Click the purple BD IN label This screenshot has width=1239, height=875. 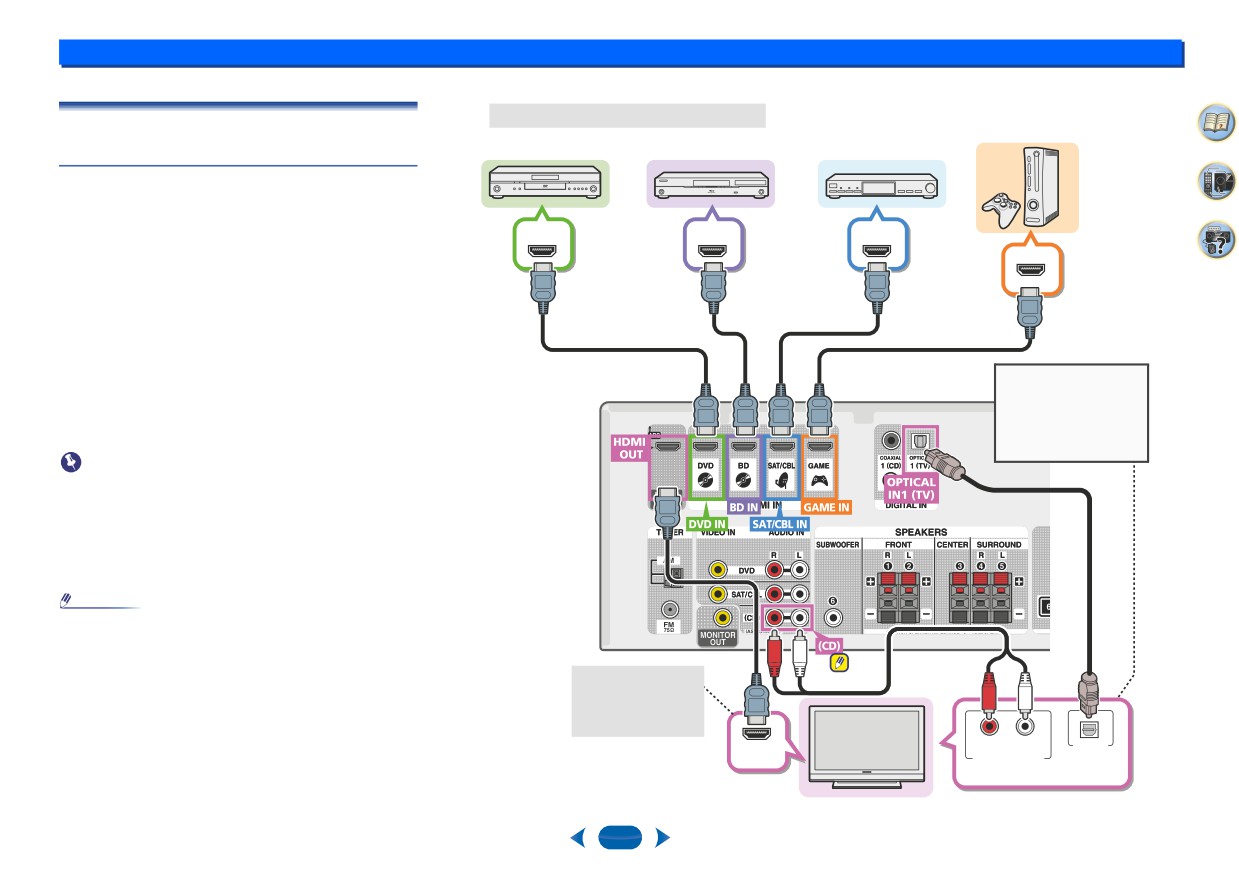pos(744,508)
